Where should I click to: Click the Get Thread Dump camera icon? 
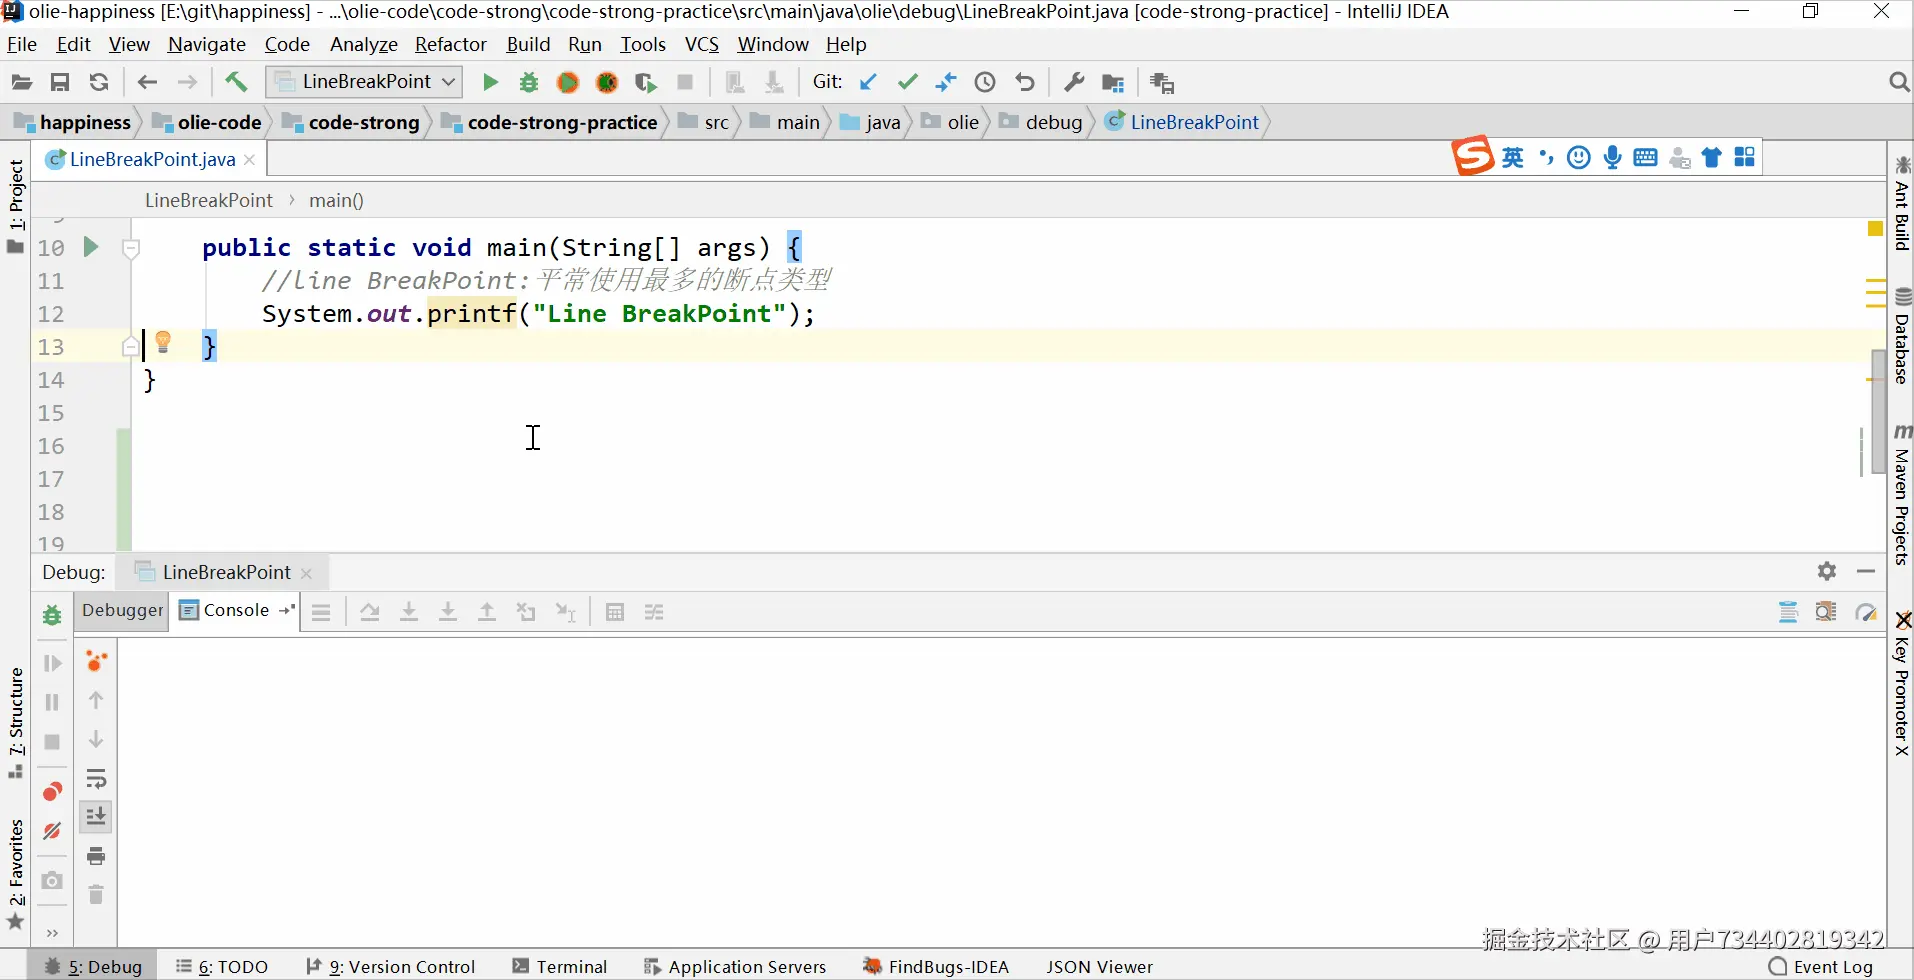(x=52, y=880)
